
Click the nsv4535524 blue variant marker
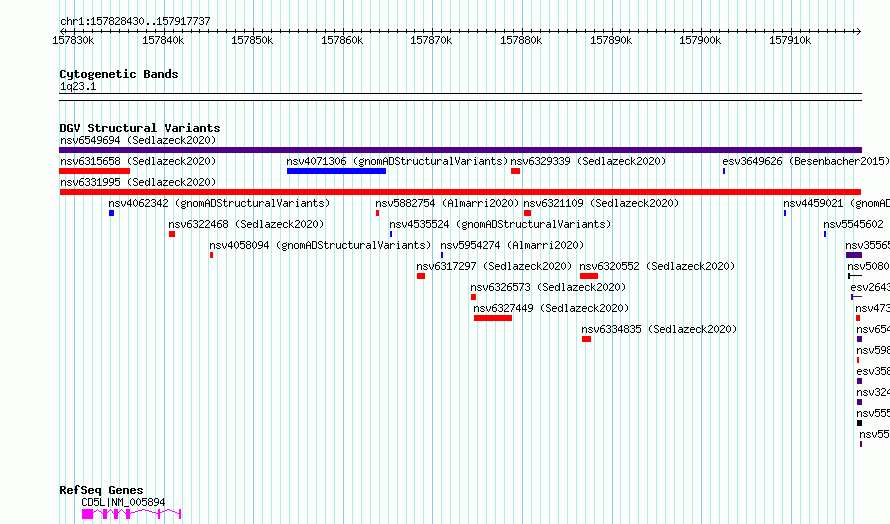(x=391, y=234)
